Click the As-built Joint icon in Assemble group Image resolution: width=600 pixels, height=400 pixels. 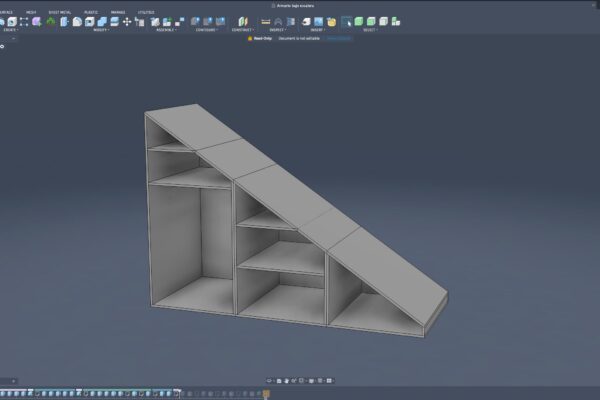pyautogui.click(x=180, y=22)
